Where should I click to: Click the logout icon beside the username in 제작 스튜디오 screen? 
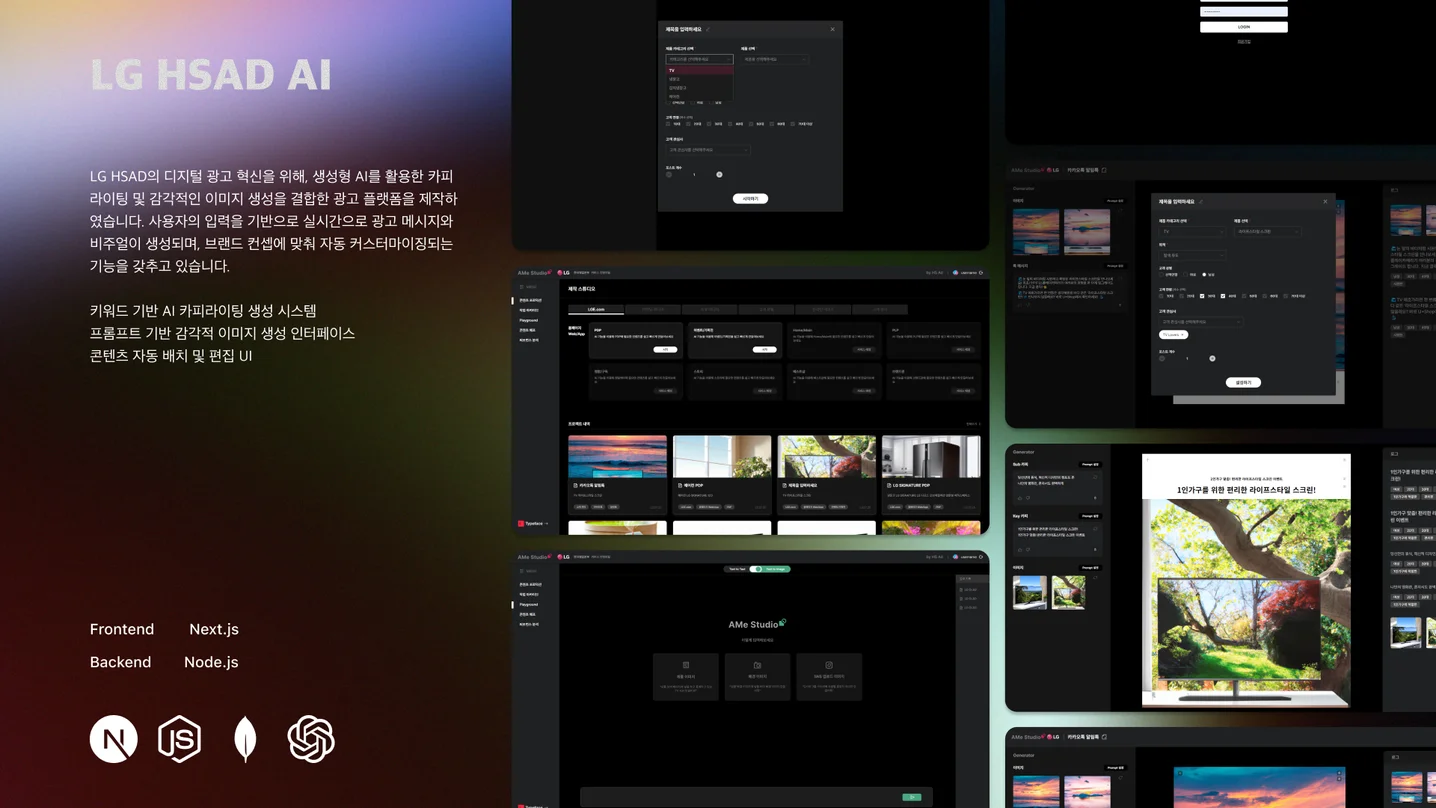[x=981, y=272]
